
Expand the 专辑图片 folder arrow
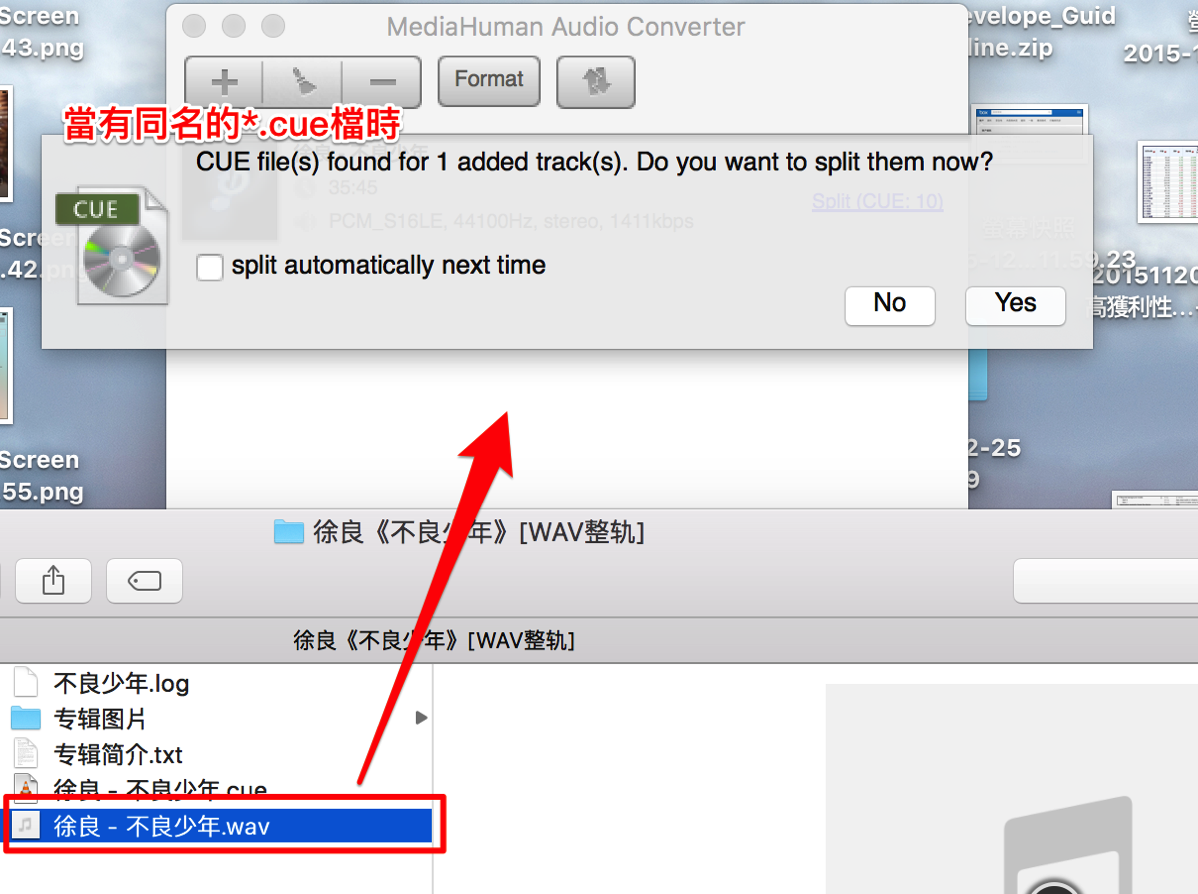[421, 717]
